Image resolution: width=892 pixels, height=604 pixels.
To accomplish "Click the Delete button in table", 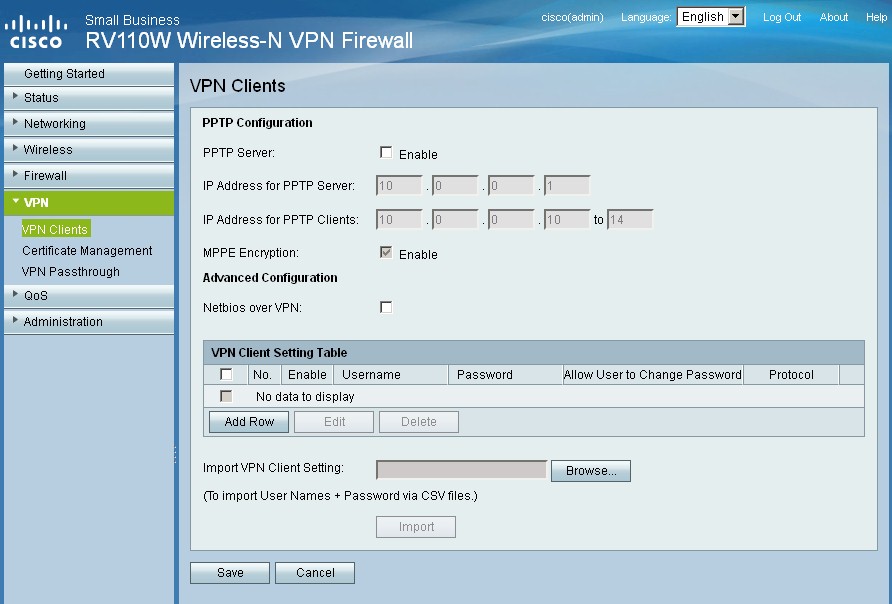I will (419, 422).
